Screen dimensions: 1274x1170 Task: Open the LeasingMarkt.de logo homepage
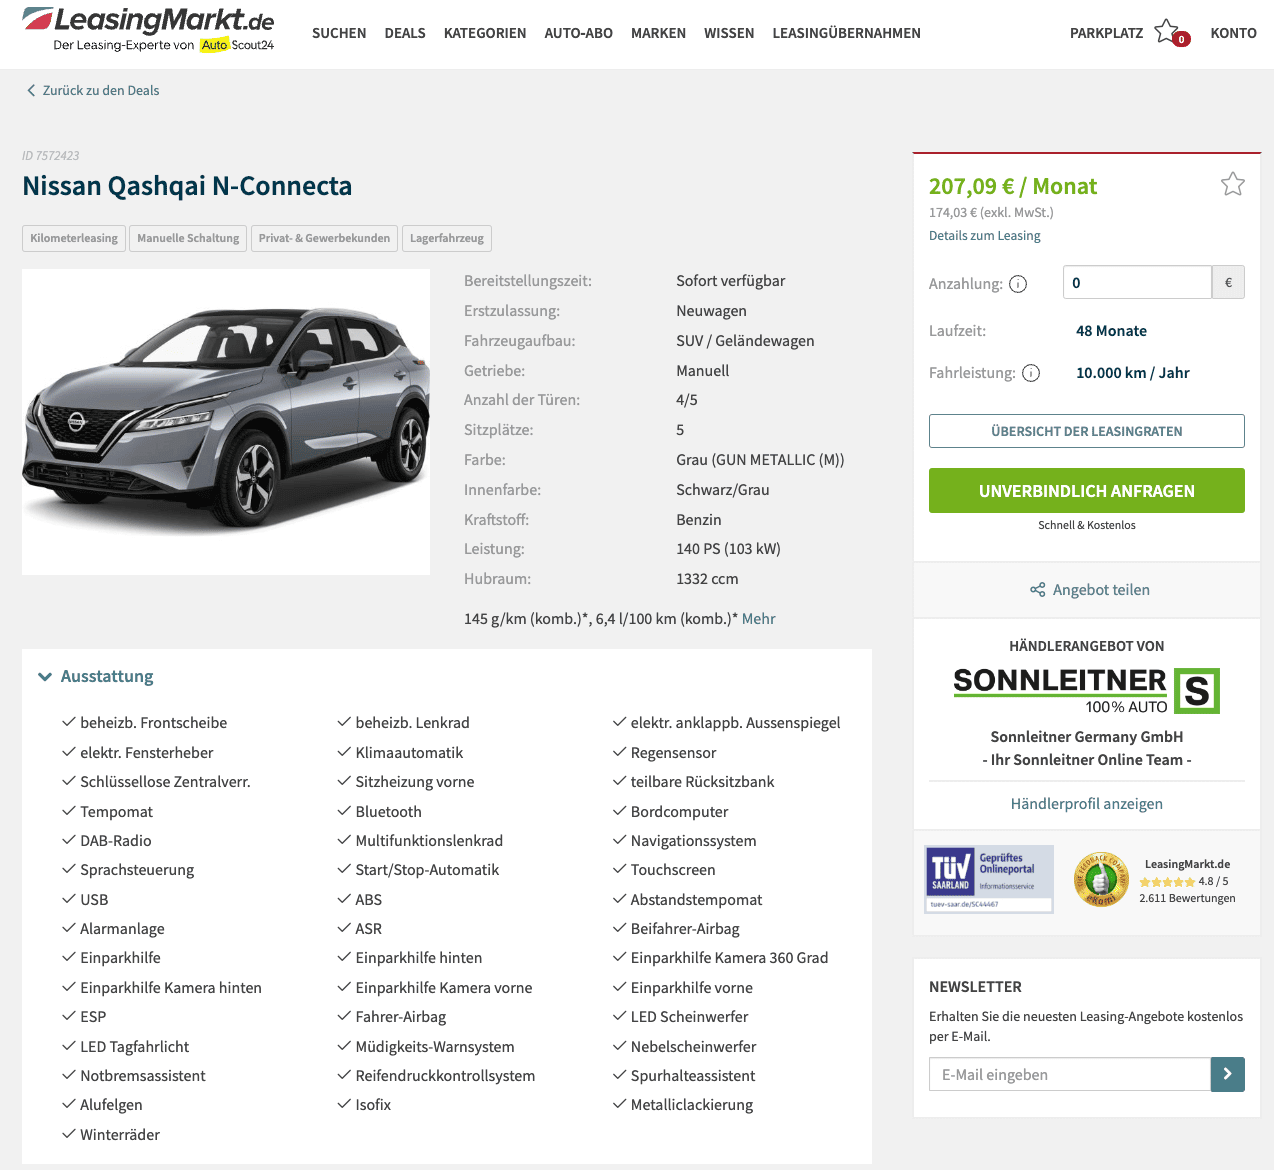pos(148,29)
